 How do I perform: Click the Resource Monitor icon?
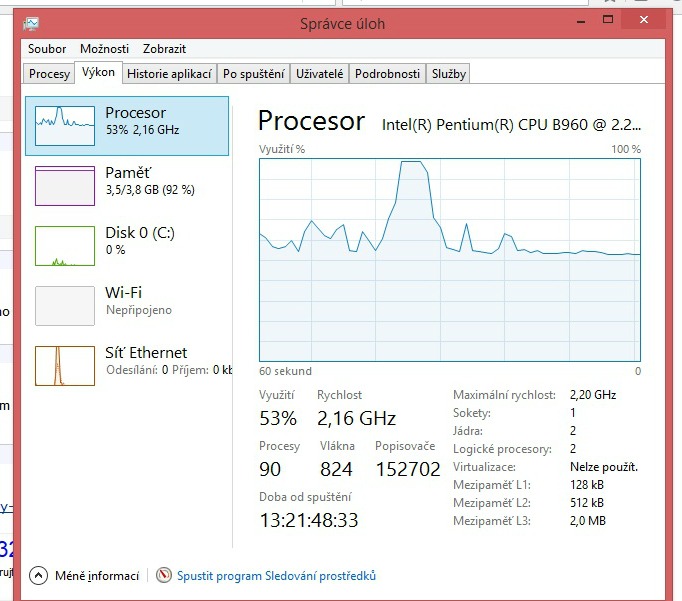coord(164,575)
